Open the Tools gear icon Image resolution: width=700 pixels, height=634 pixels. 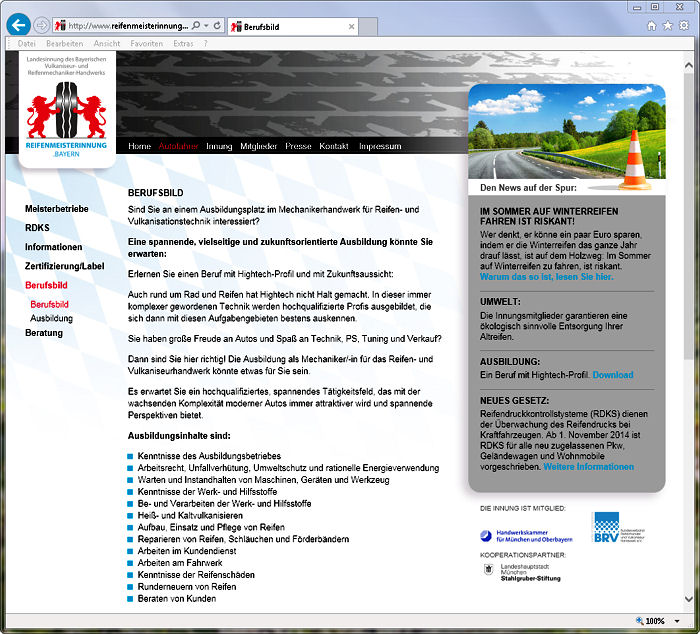pos(683,25)
